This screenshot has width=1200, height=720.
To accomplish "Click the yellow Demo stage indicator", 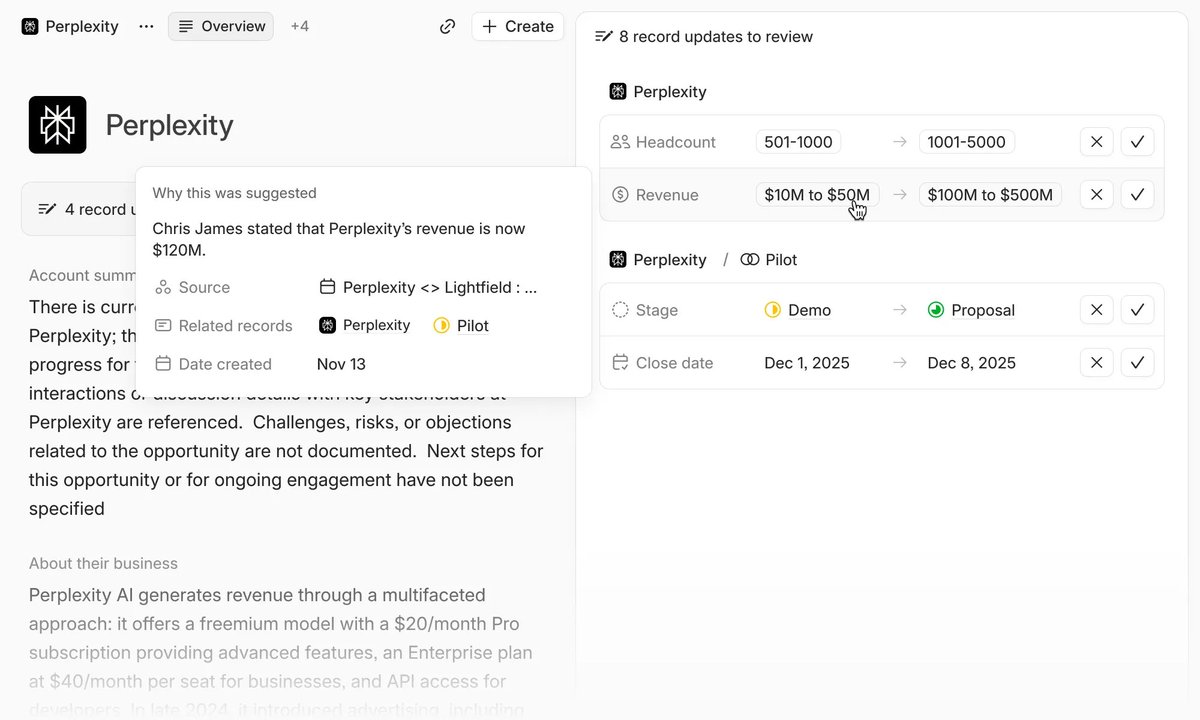I will point(772,310).
